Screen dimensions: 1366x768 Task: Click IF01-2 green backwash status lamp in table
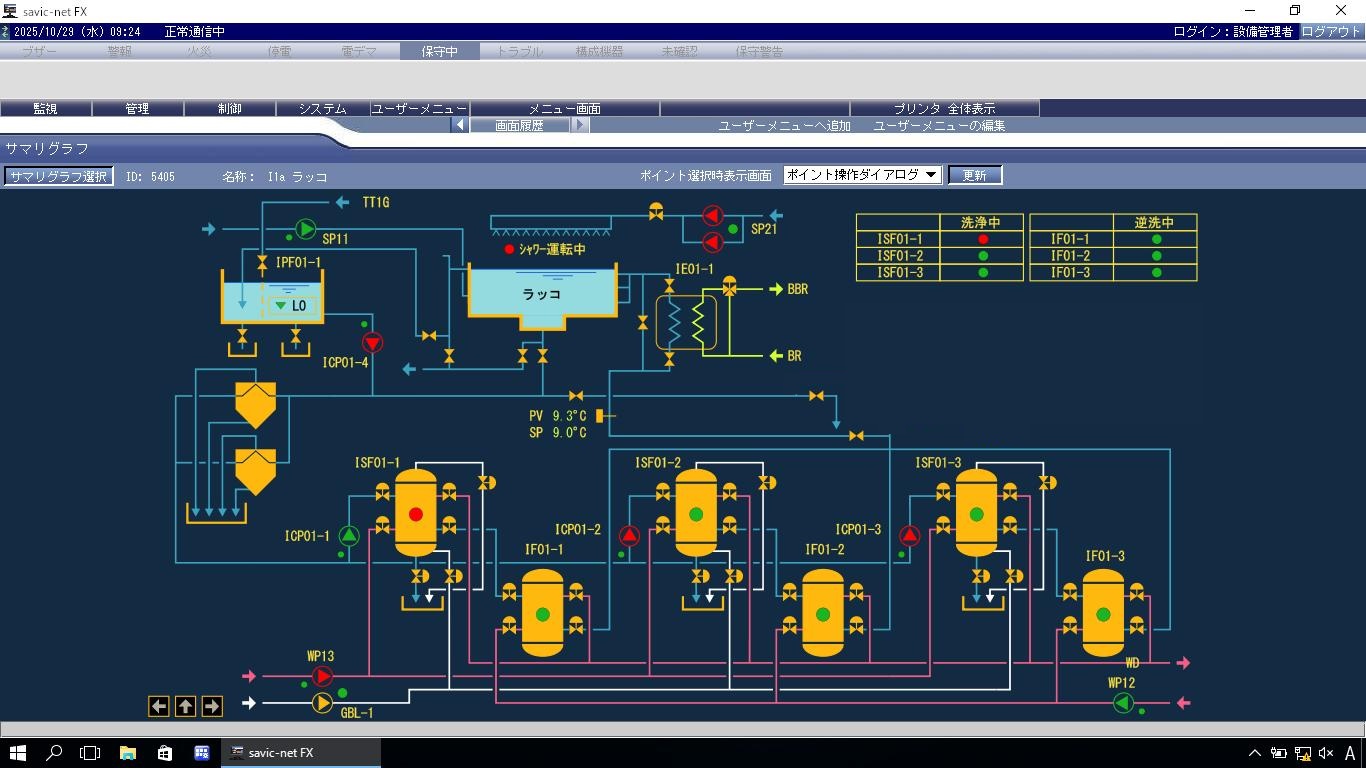coord(1156,256)
